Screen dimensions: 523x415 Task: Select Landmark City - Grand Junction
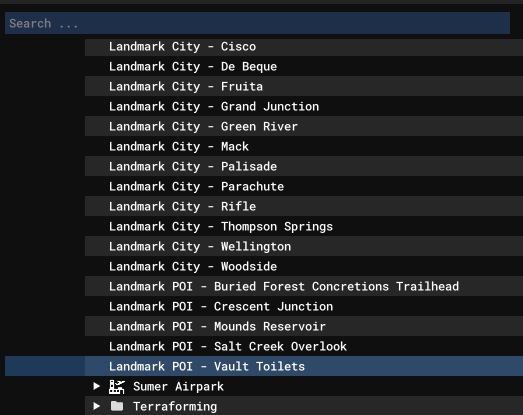point(304,106)
